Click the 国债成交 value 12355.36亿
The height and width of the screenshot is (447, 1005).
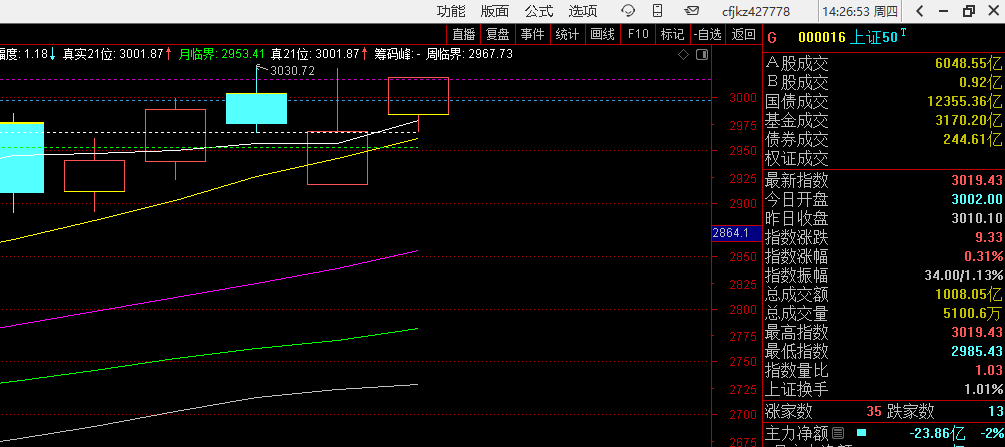(965, 101)
